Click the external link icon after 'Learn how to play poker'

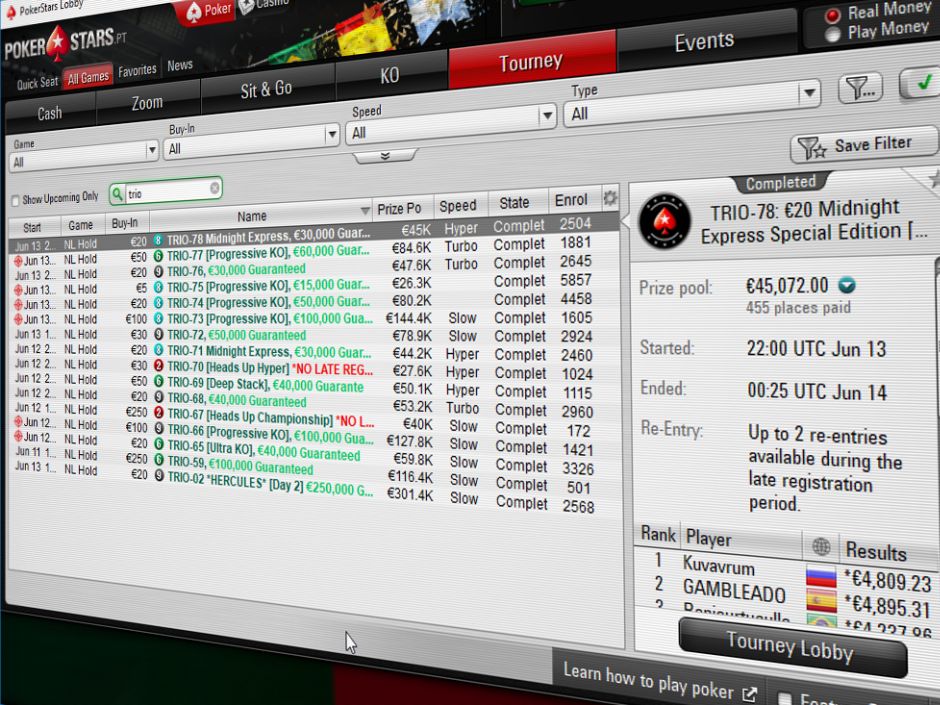coord(749,694)
